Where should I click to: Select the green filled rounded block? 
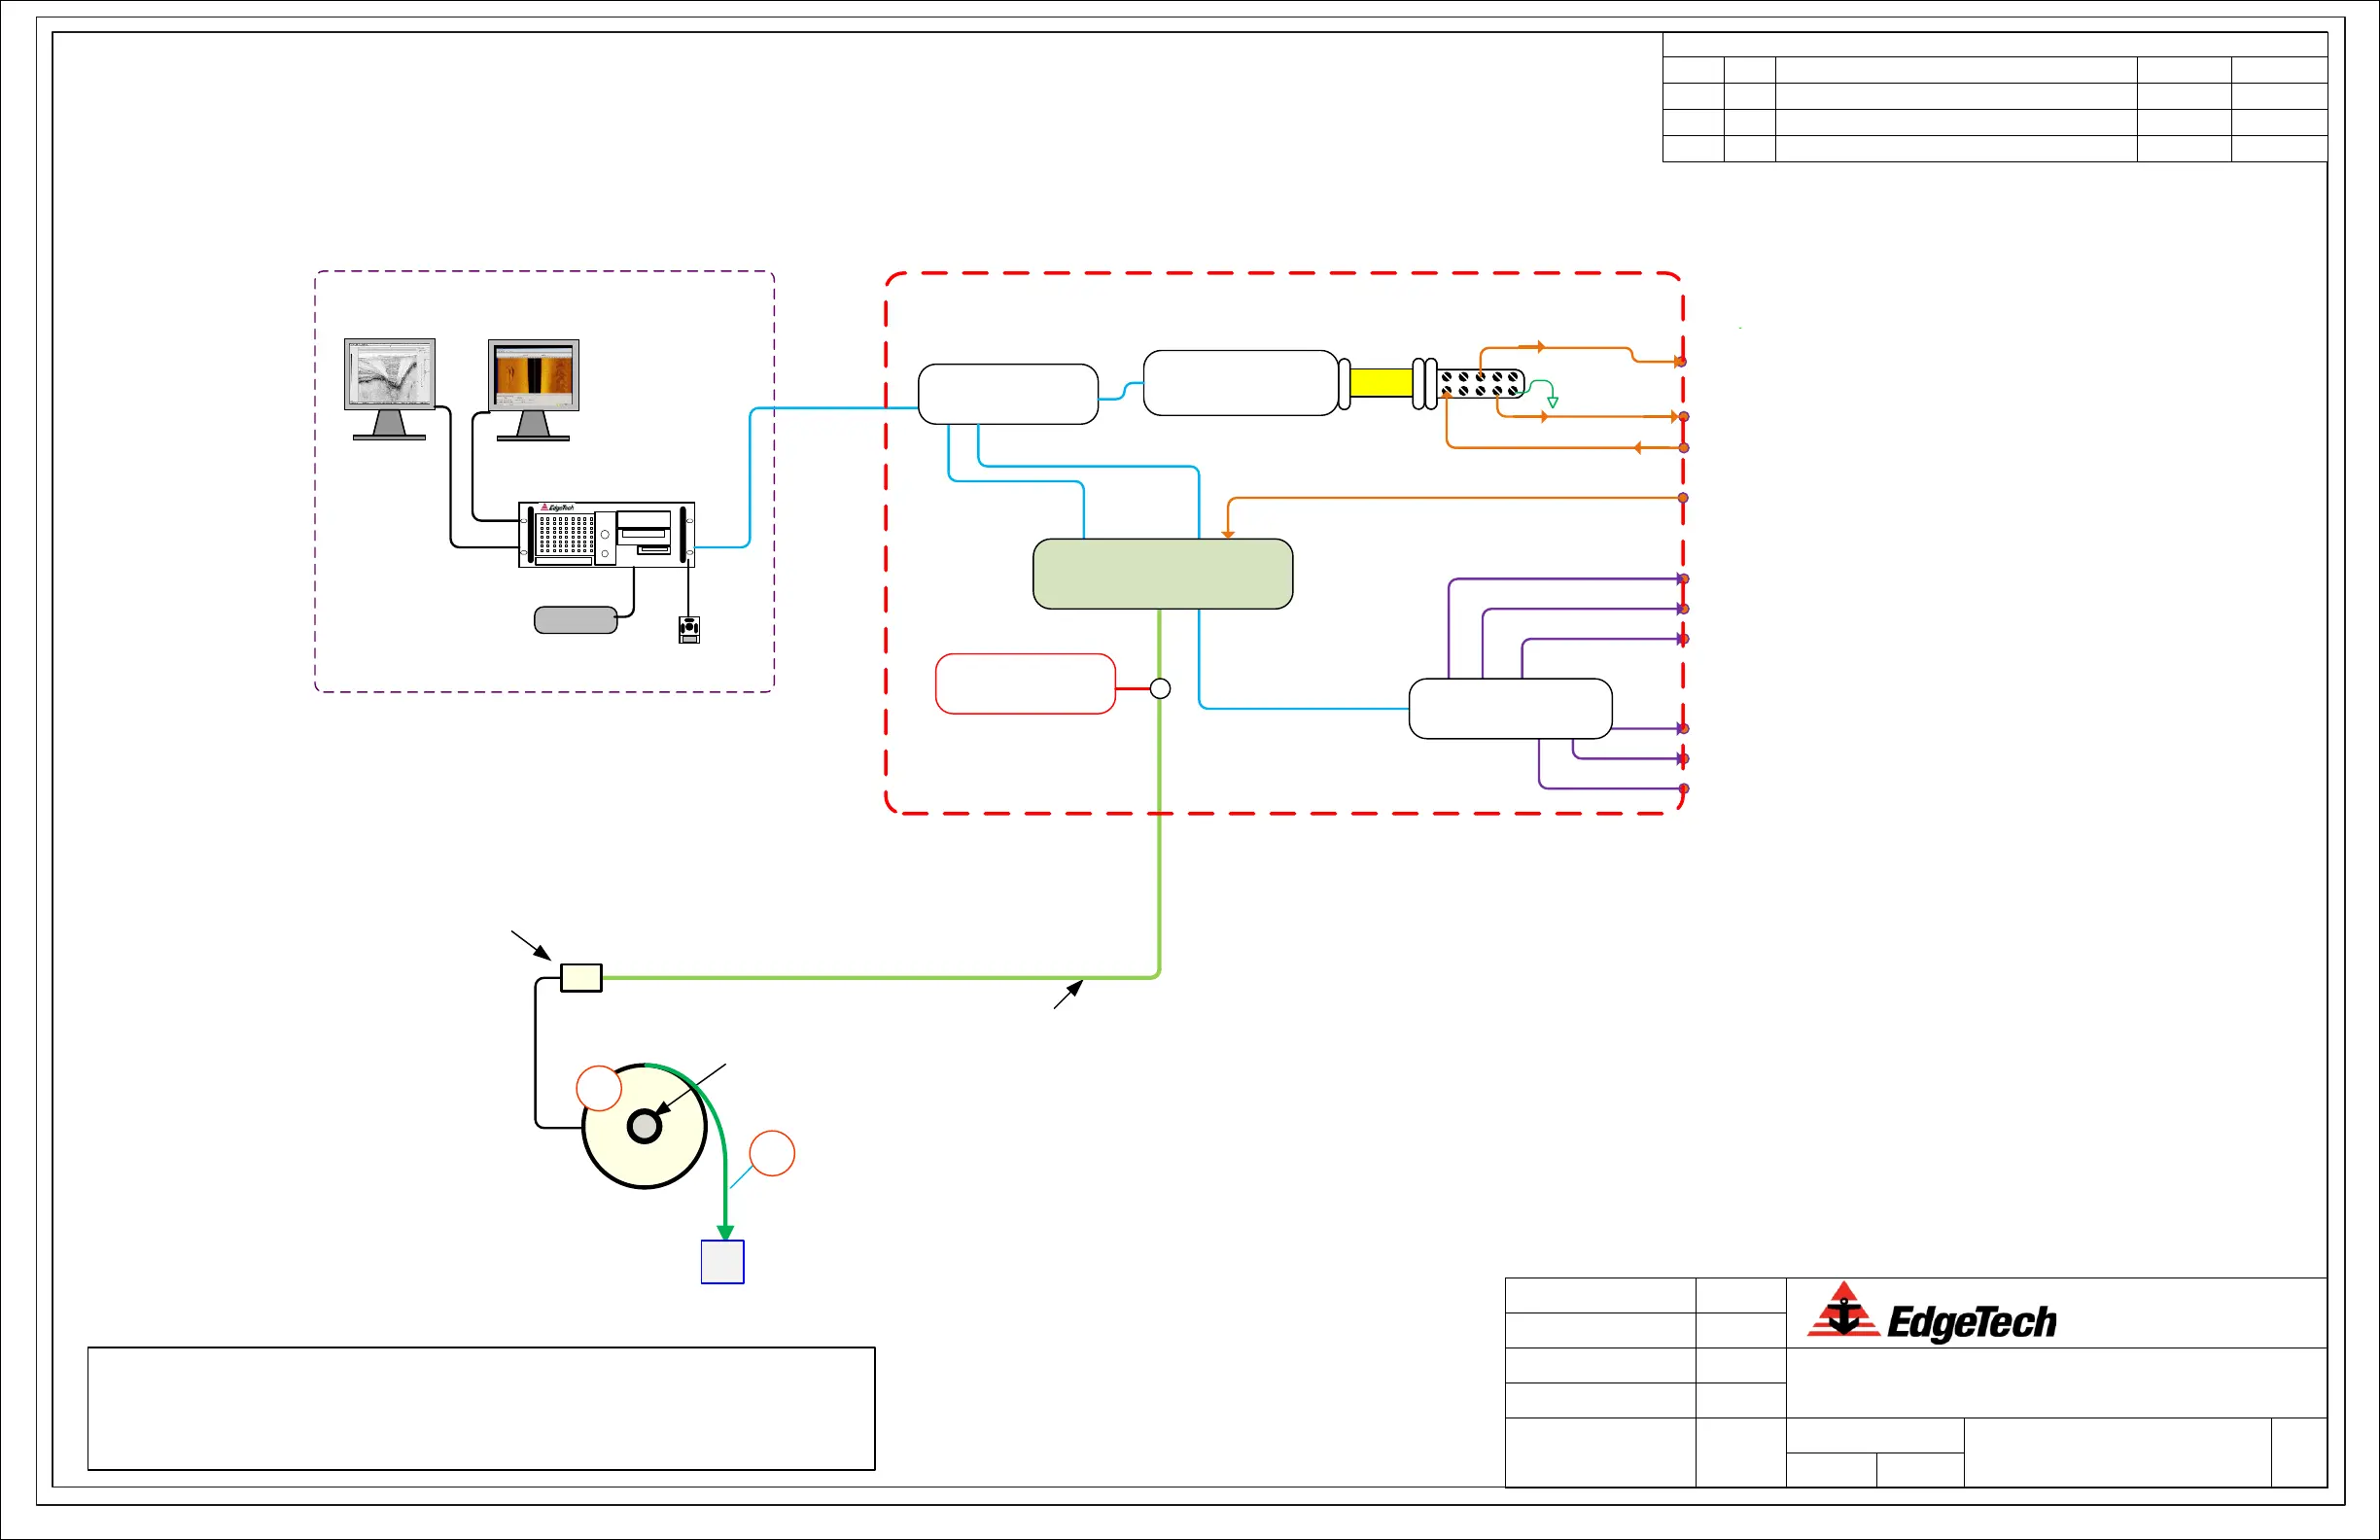[x=1163, y=574]
